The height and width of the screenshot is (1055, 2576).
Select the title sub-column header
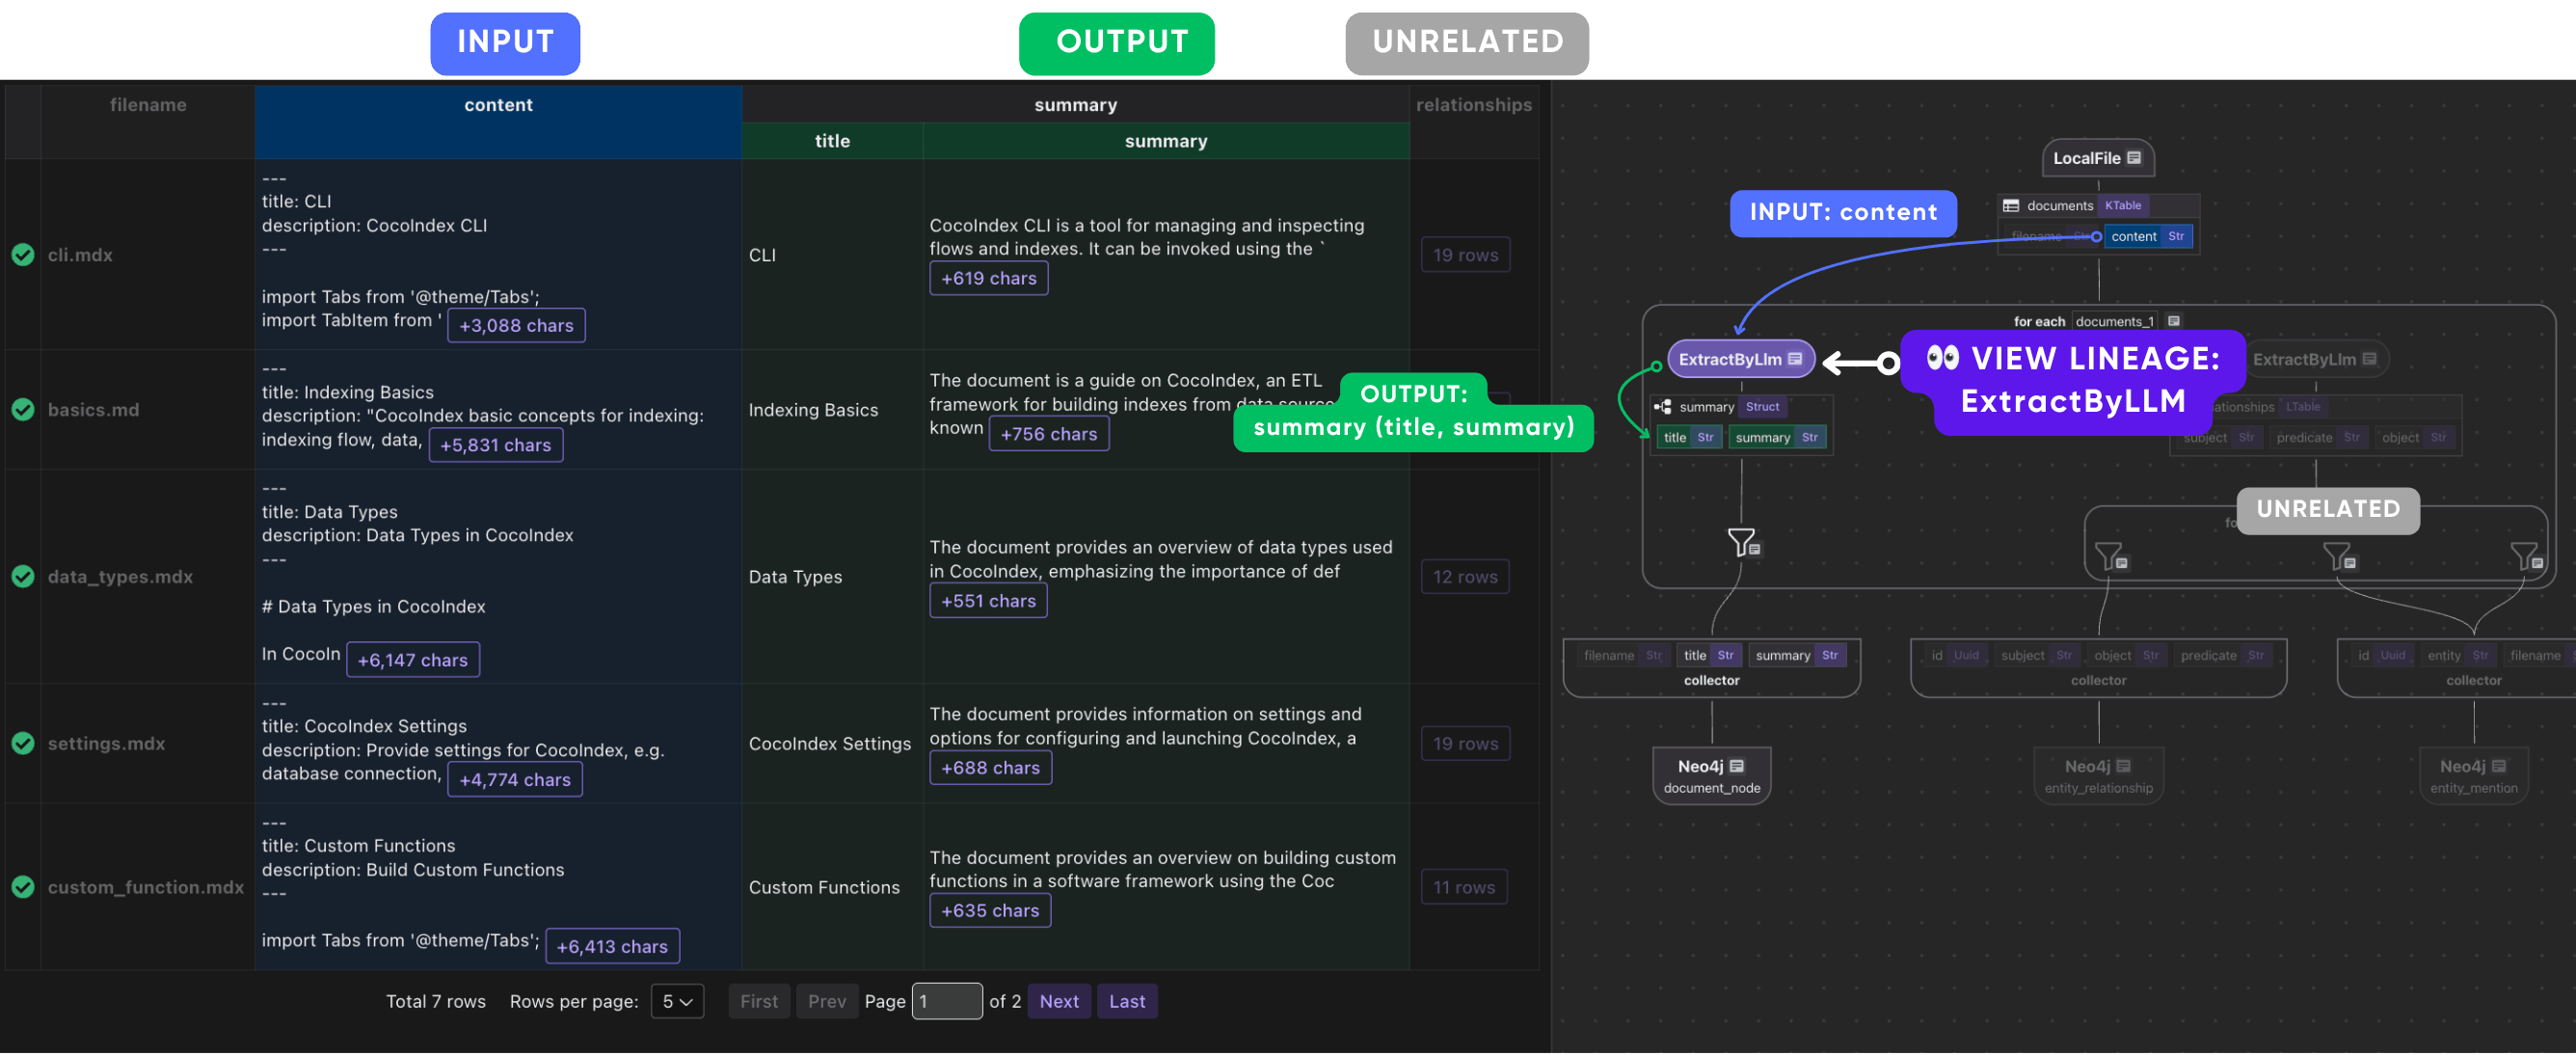pyautogui.click(x=832, y=141)
